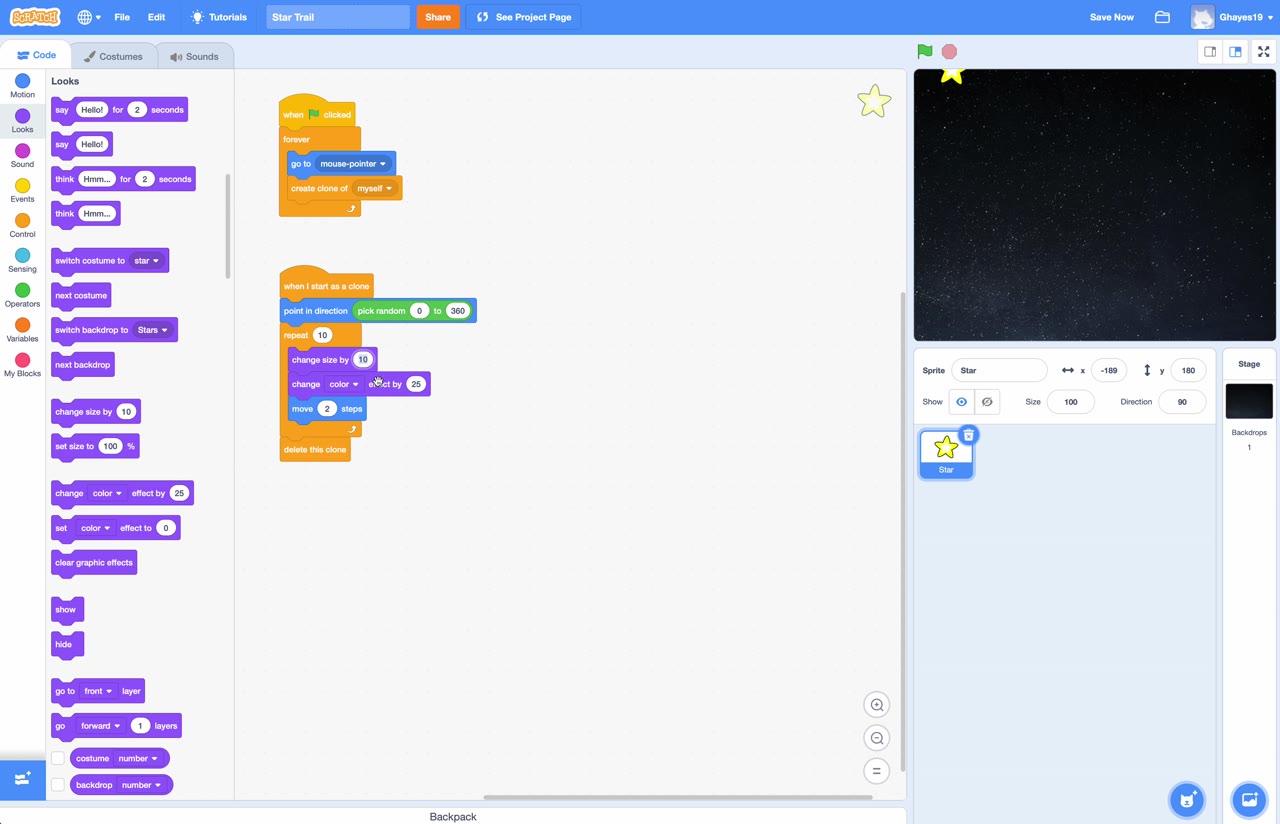The height and width of the screenshot is (824, 1280).
Task: Open the mouse-pointer dropdown in the go to block
Action: tap(382, 163)
